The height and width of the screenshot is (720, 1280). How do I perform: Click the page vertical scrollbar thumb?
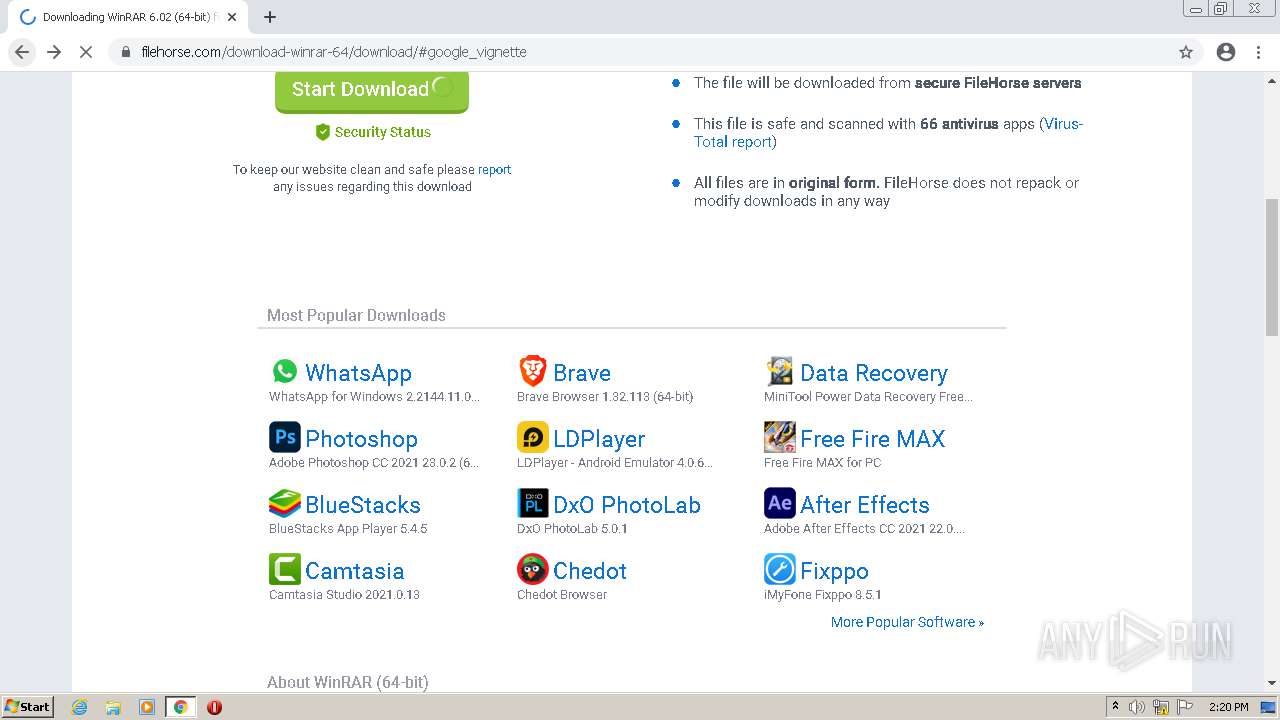pyautogui.click(x=1272, y=267)
